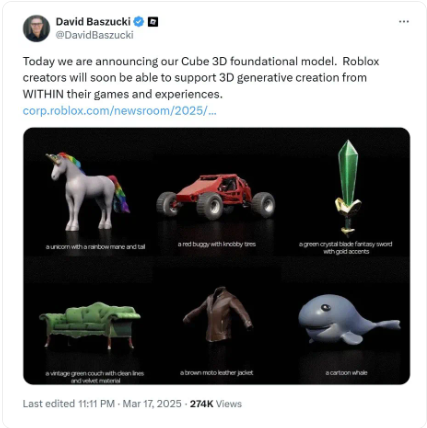The image size is (427, 428).
Task: Click the 'a cartoon whale' caption
Action: tap(346, 373)
